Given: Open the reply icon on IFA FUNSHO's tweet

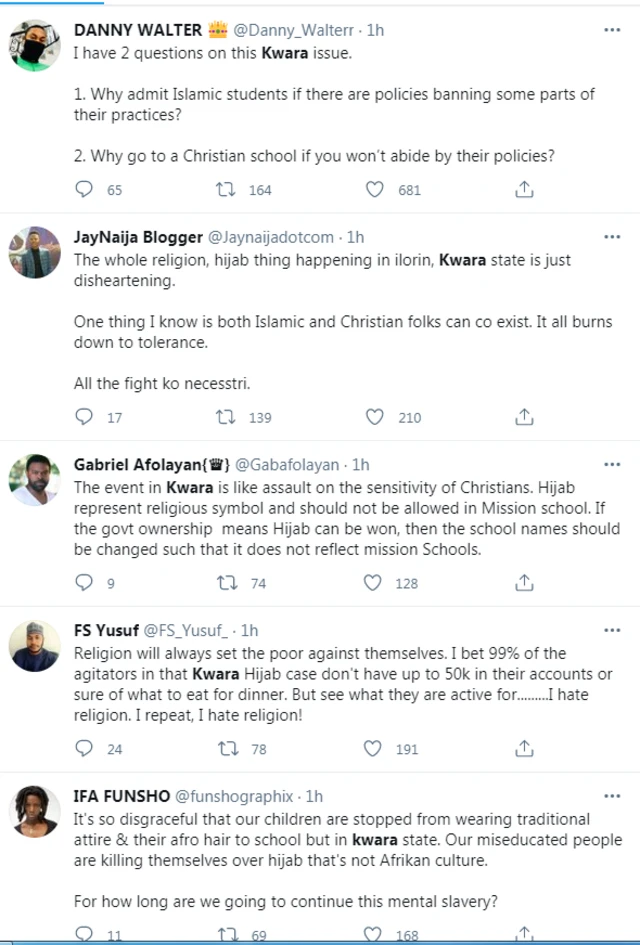Looking at the screenshot, I should [x=83, y=931].
